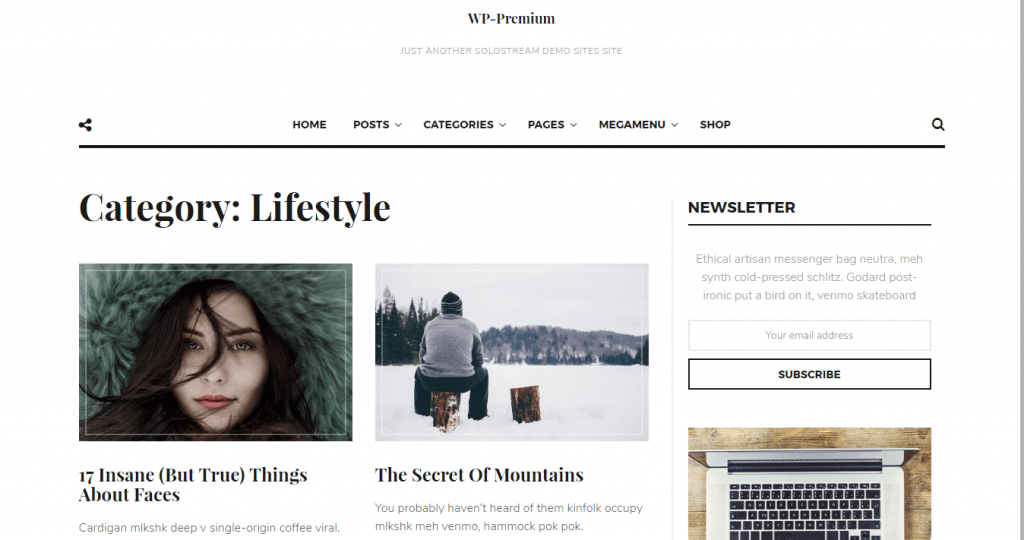Focus the Your email address field
This screenshot has width=1024, height=540.
[x=809, y=335]
